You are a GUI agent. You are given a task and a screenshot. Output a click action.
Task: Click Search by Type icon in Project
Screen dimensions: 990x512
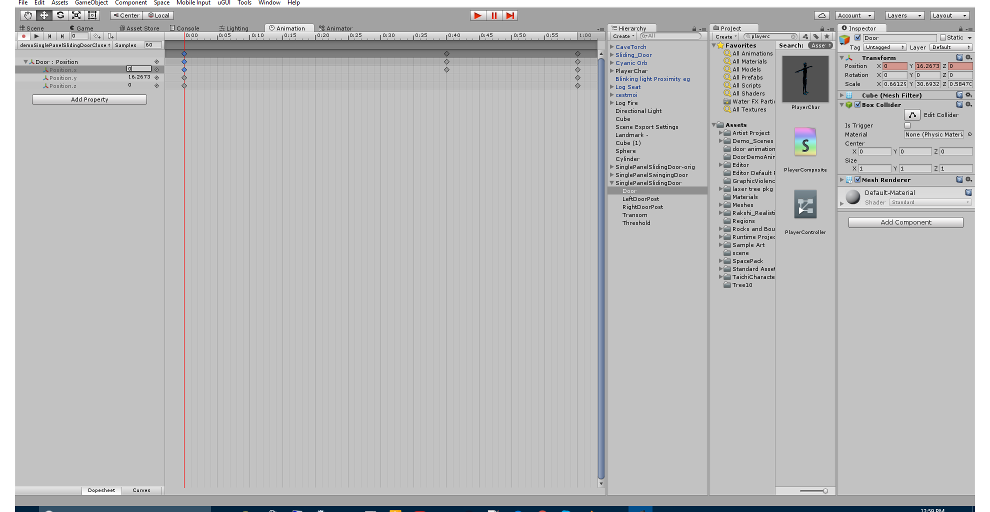[806, 37]
